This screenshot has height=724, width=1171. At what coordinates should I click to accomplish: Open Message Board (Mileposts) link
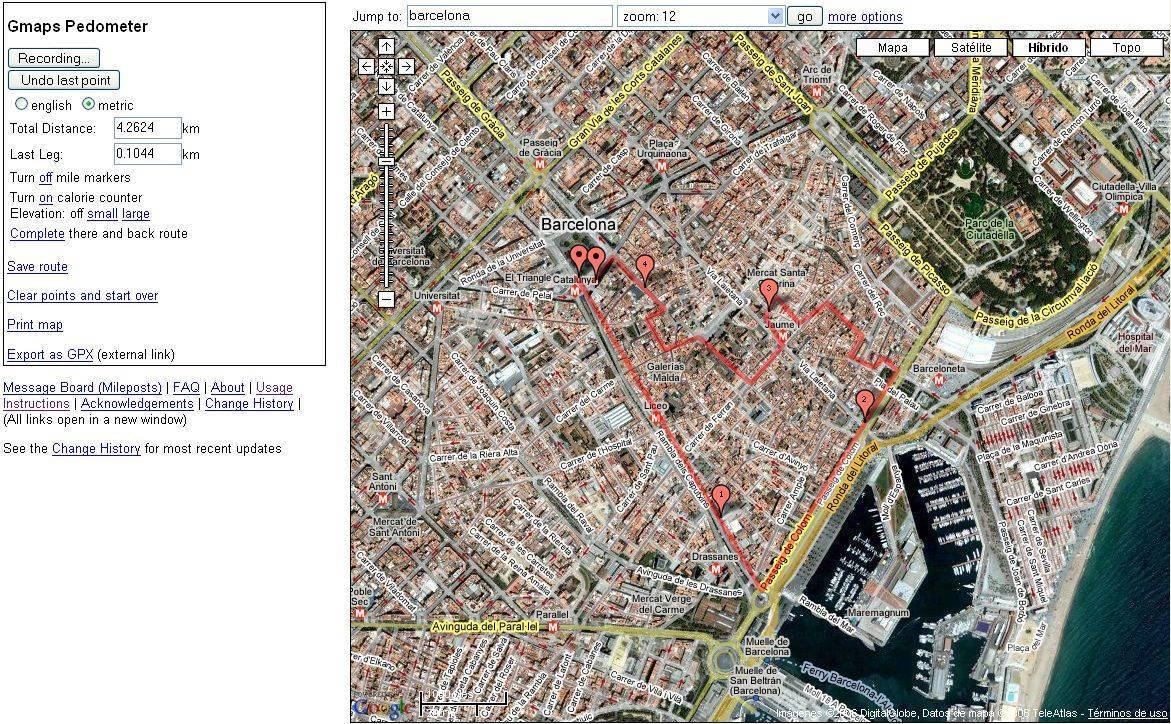tap(82, 387)
